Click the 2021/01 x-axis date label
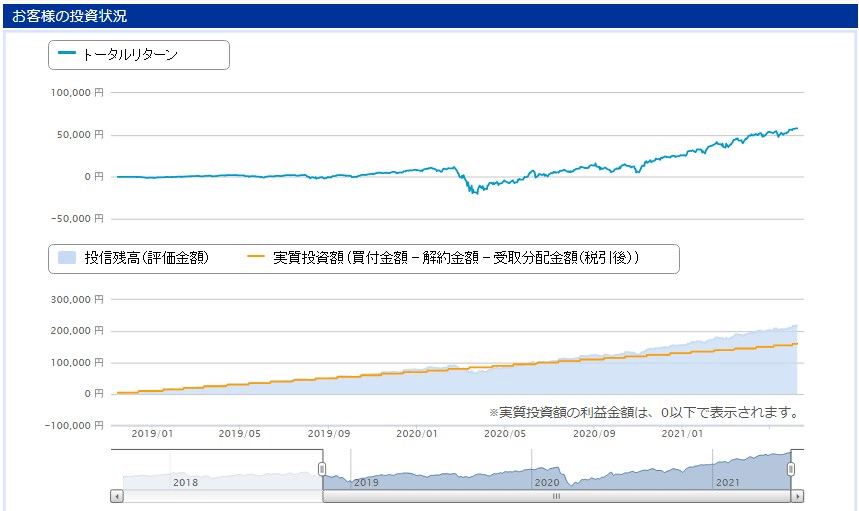Viewport: 859px width, 511px height. [682, 434]
